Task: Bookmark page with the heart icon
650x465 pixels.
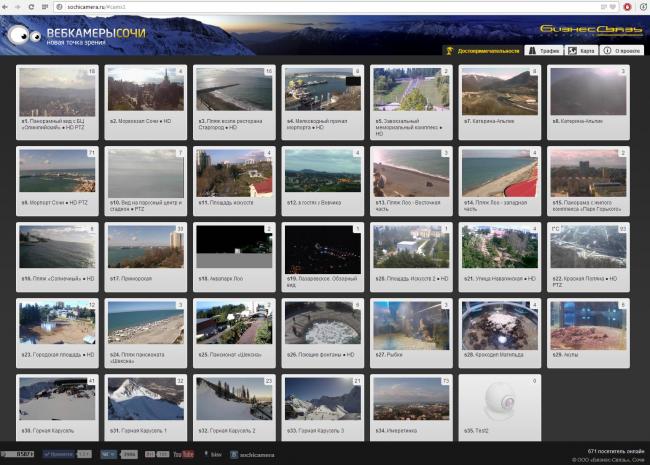Action: pos(613,7)
